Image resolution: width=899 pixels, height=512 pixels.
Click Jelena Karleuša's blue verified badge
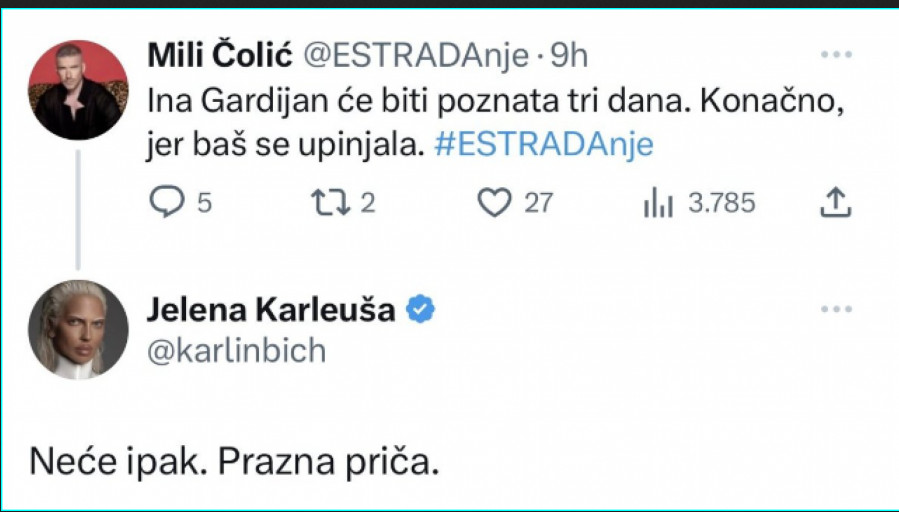pyautogui.click(x=420, y=310)
